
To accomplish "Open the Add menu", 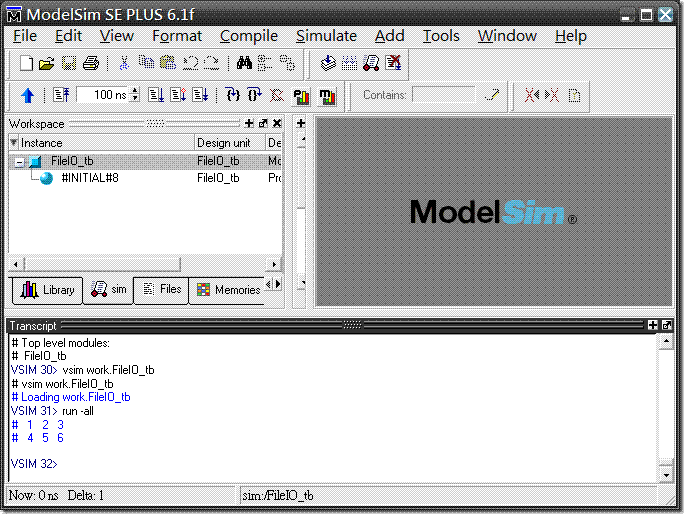I will click(x=390, y=36).
